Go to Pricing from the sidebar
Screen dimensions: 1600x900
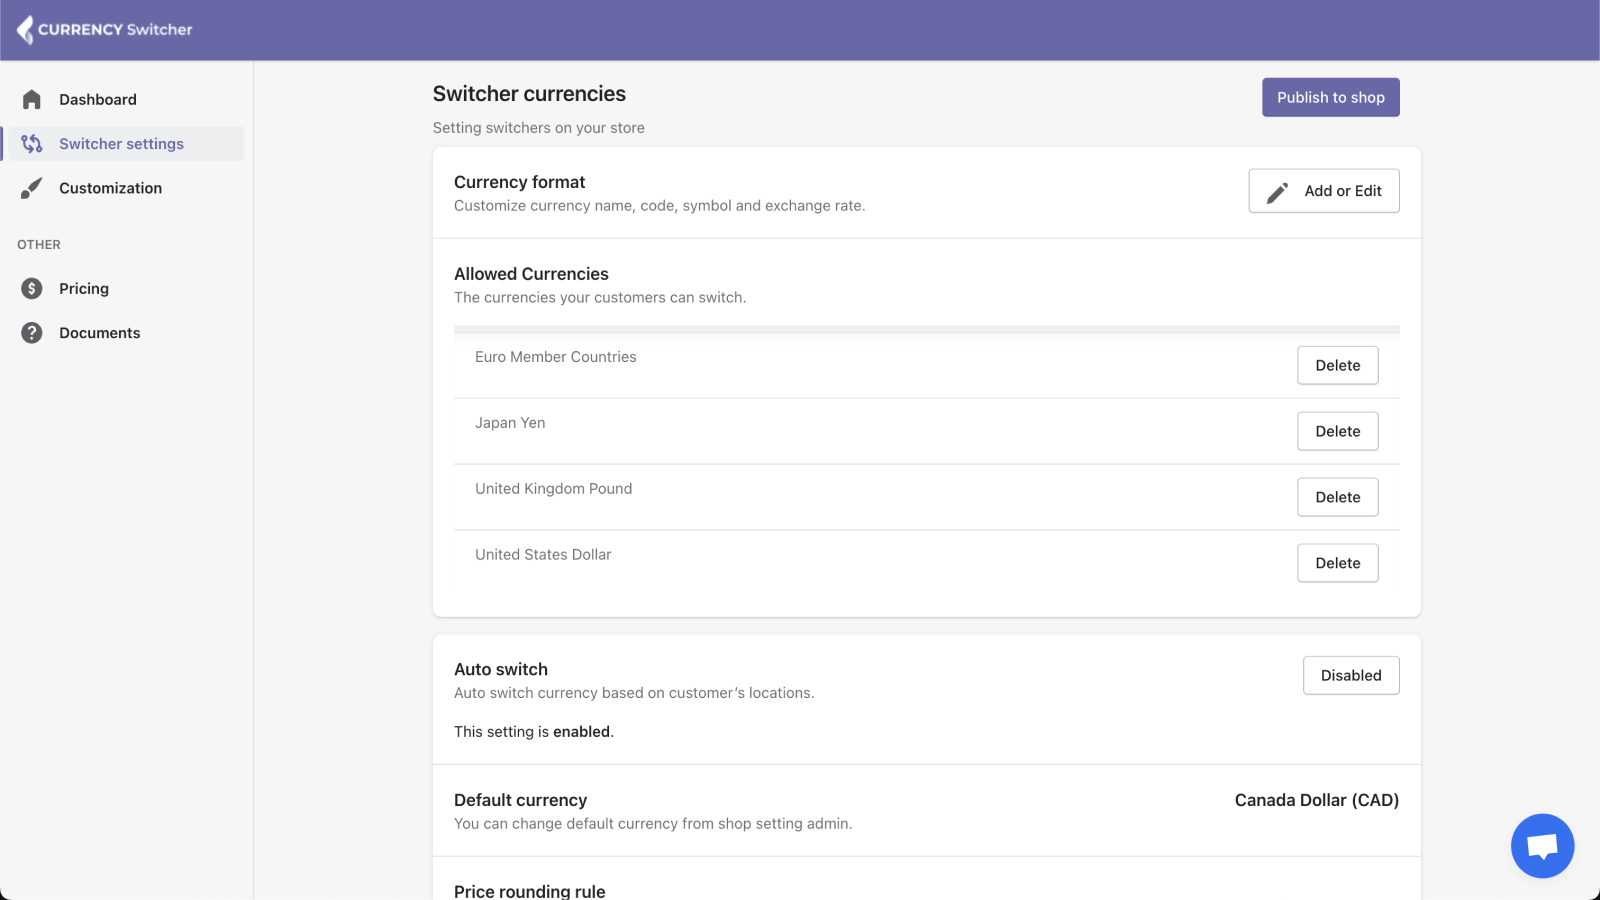point(84,288)
